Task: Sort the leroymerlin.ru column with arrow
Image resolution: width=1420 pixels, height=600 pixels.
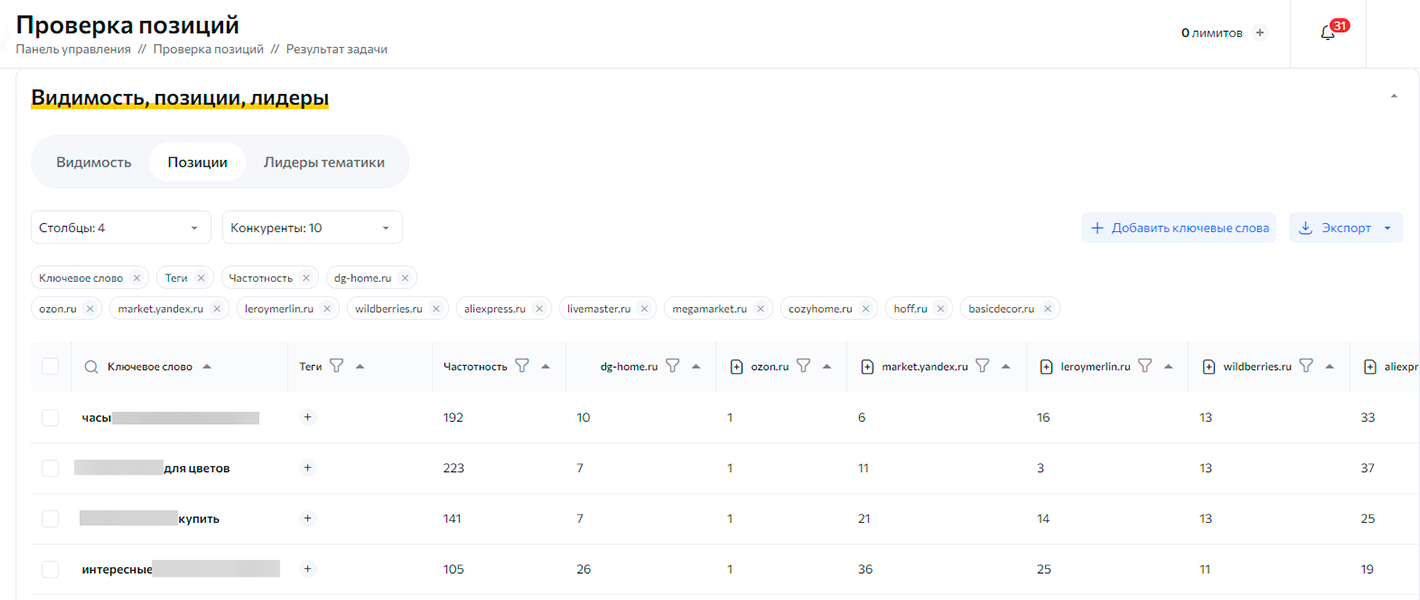Action: (x=1168, y=367)
